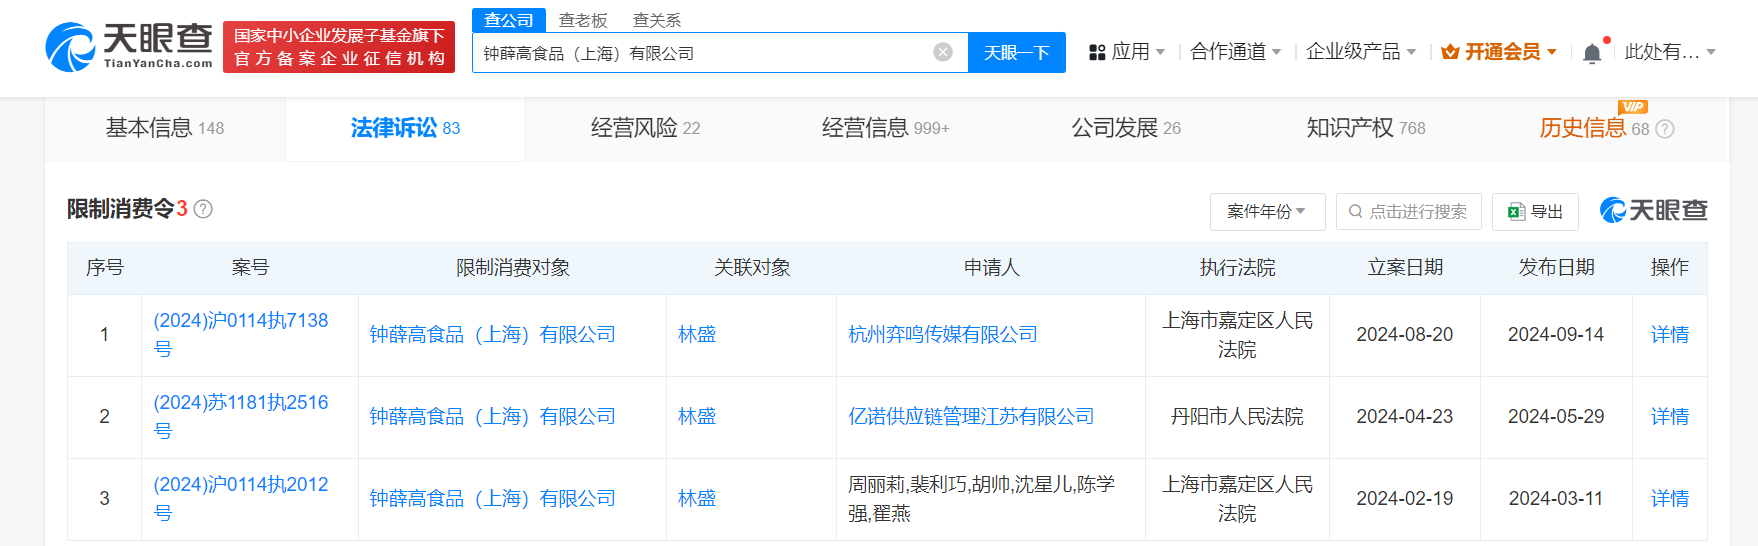Viewport: 1758px width, 546px height.
Task: Open 详情 for the 2024-05-29 row
Action: tap(1670, 417)
